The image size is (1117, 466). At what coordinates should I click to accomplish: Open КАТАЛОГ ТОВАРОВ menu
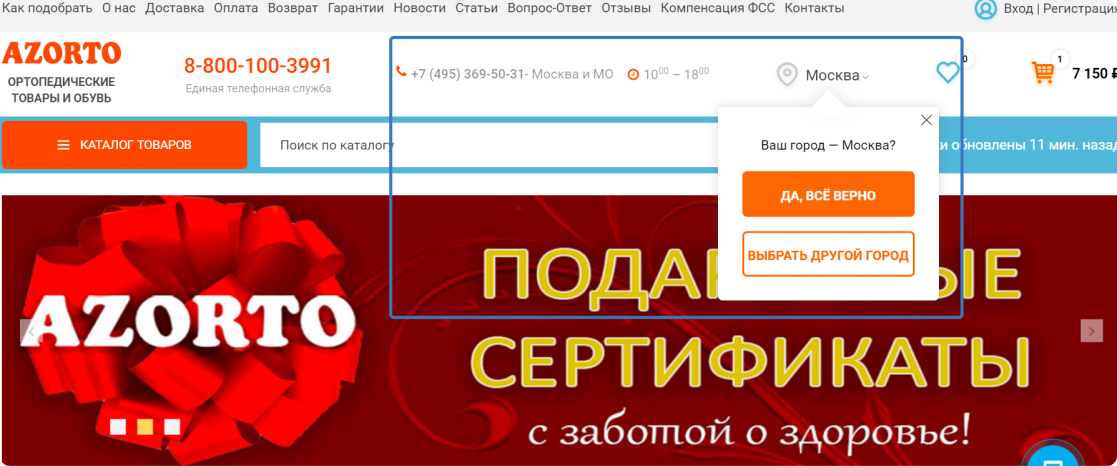(125, 145)
